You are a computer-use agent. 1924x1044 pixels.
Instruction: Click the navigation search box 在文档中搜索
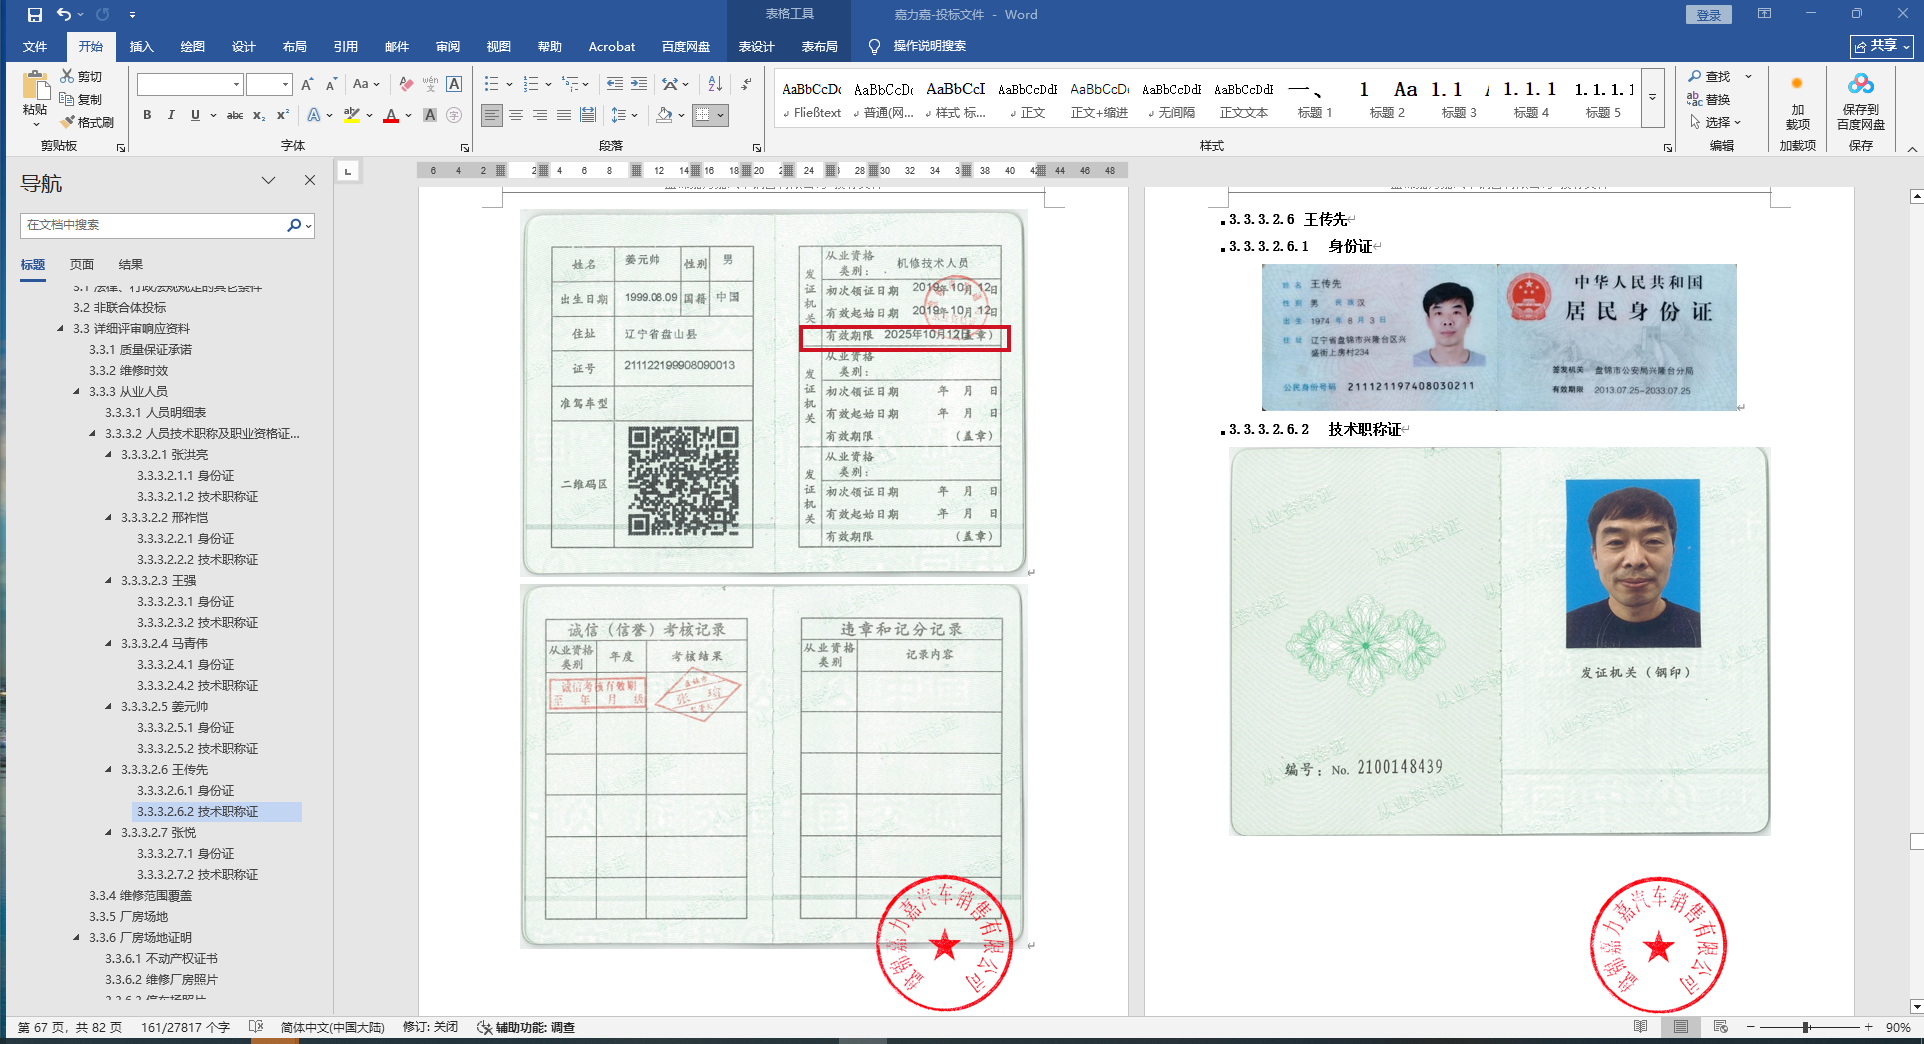coord(154,225)
